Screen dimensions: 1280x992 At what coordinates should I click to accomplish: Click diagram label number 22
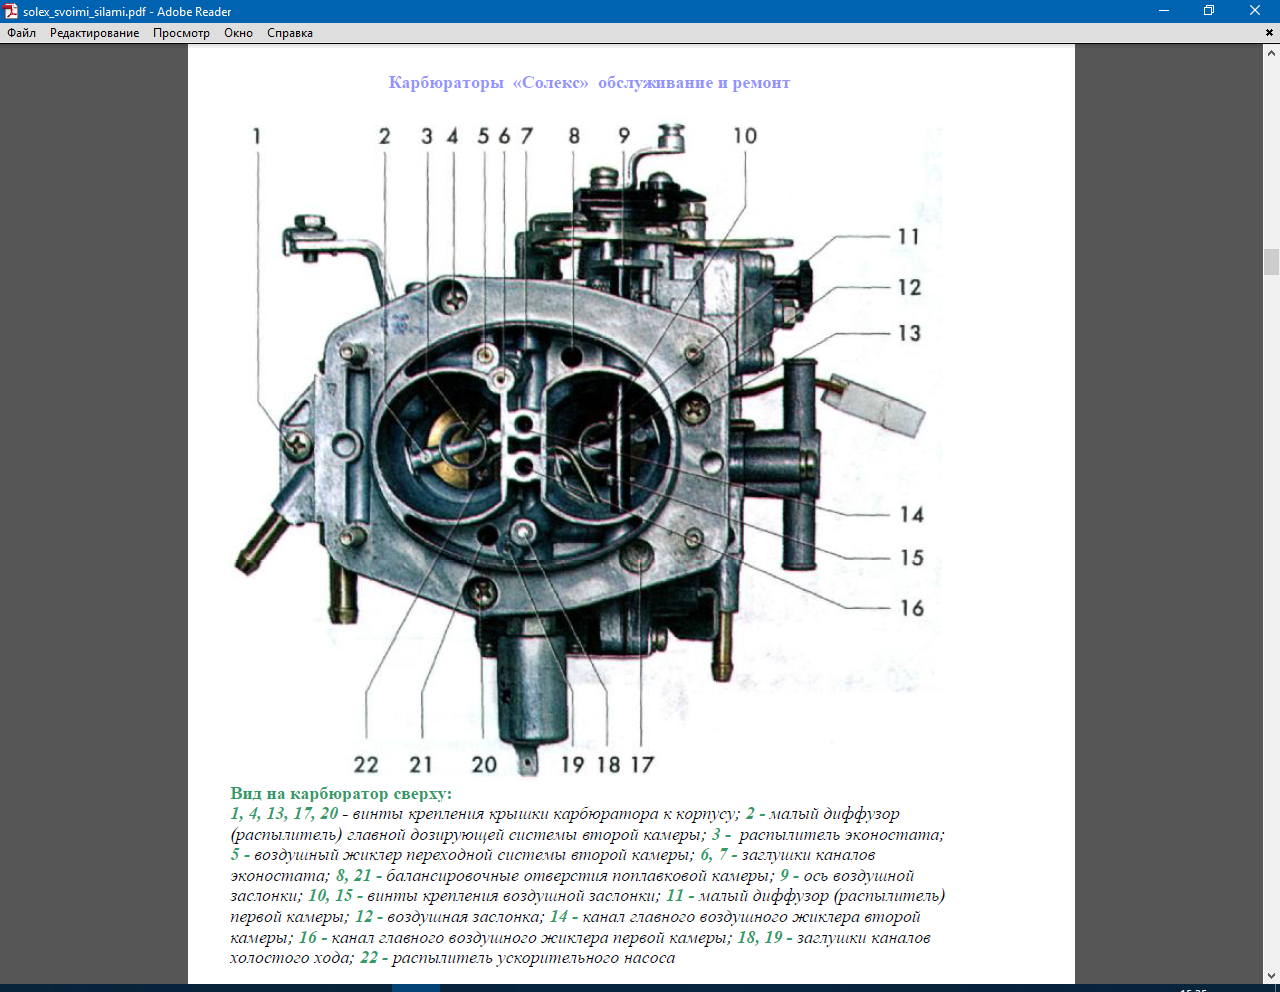click(x=366, y=765)
